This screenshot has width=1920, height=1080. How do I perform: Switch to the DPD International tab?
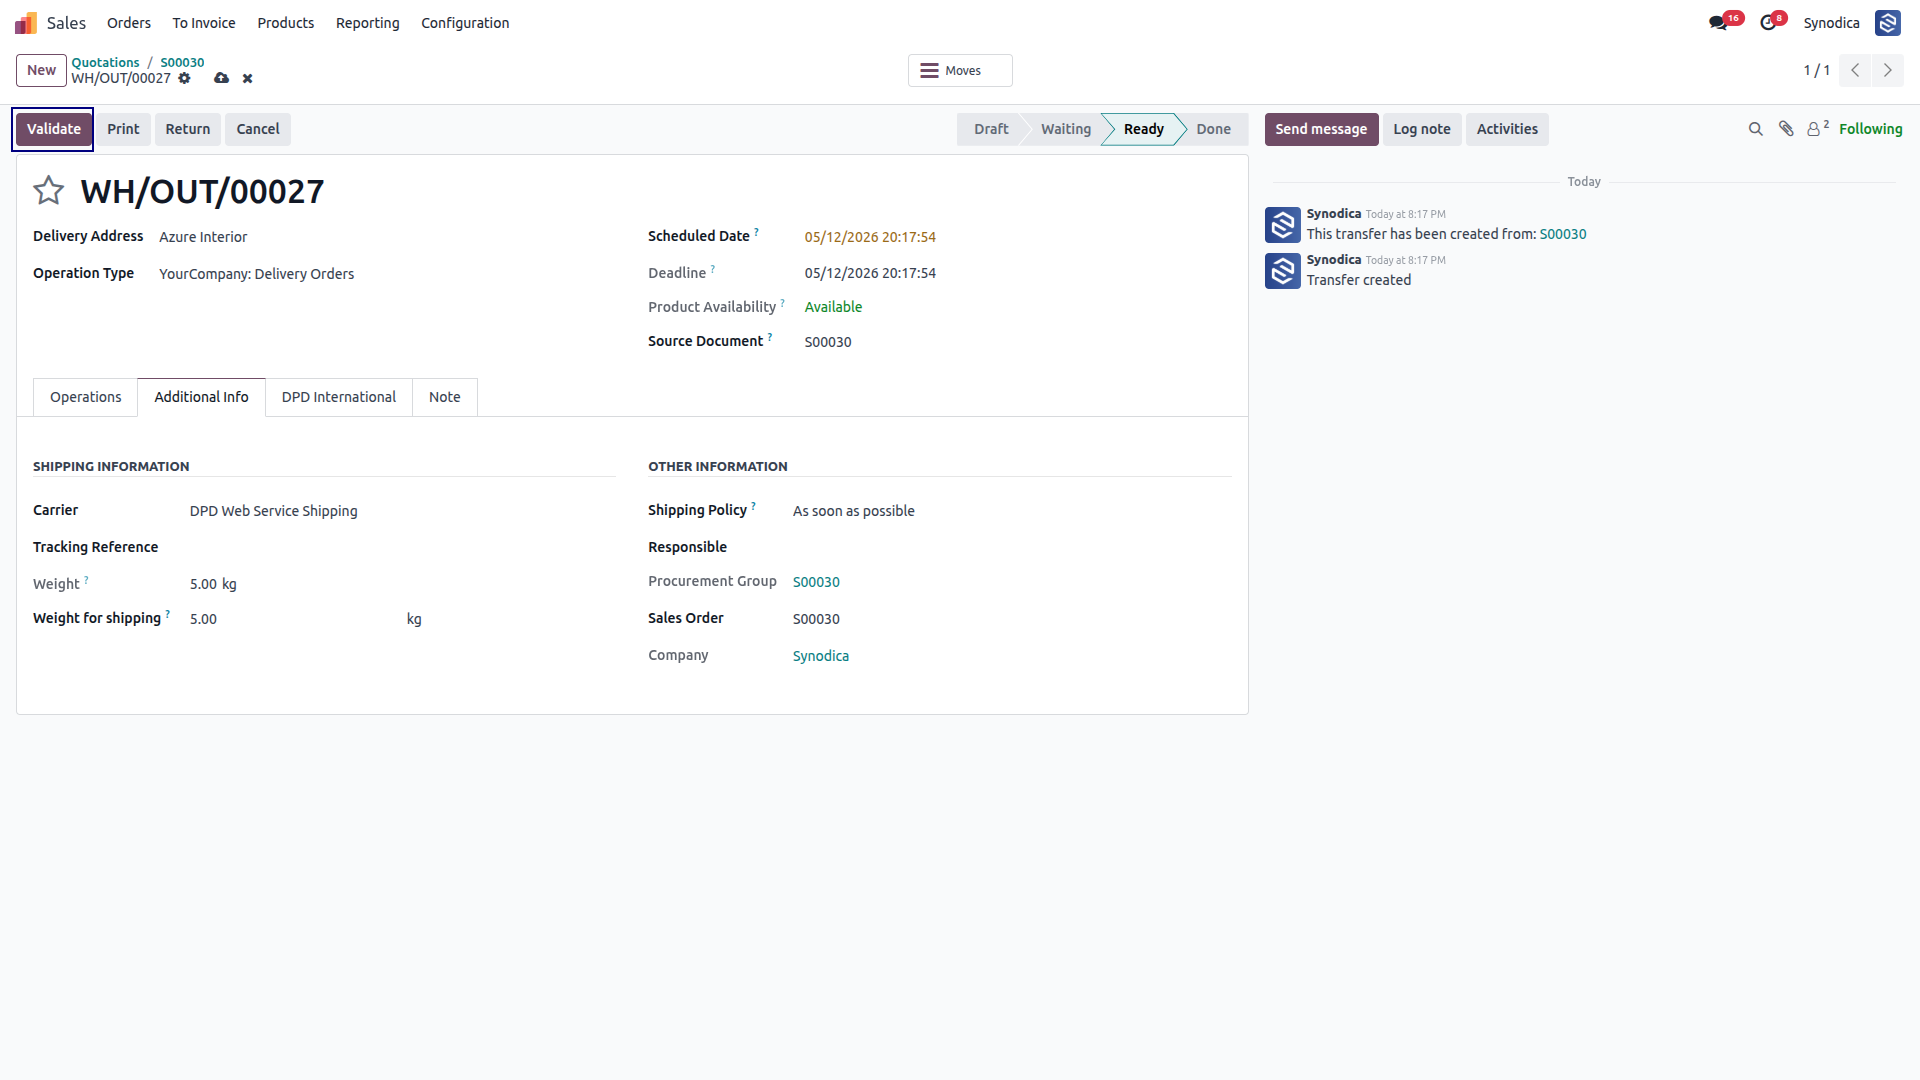coord(339,397)
